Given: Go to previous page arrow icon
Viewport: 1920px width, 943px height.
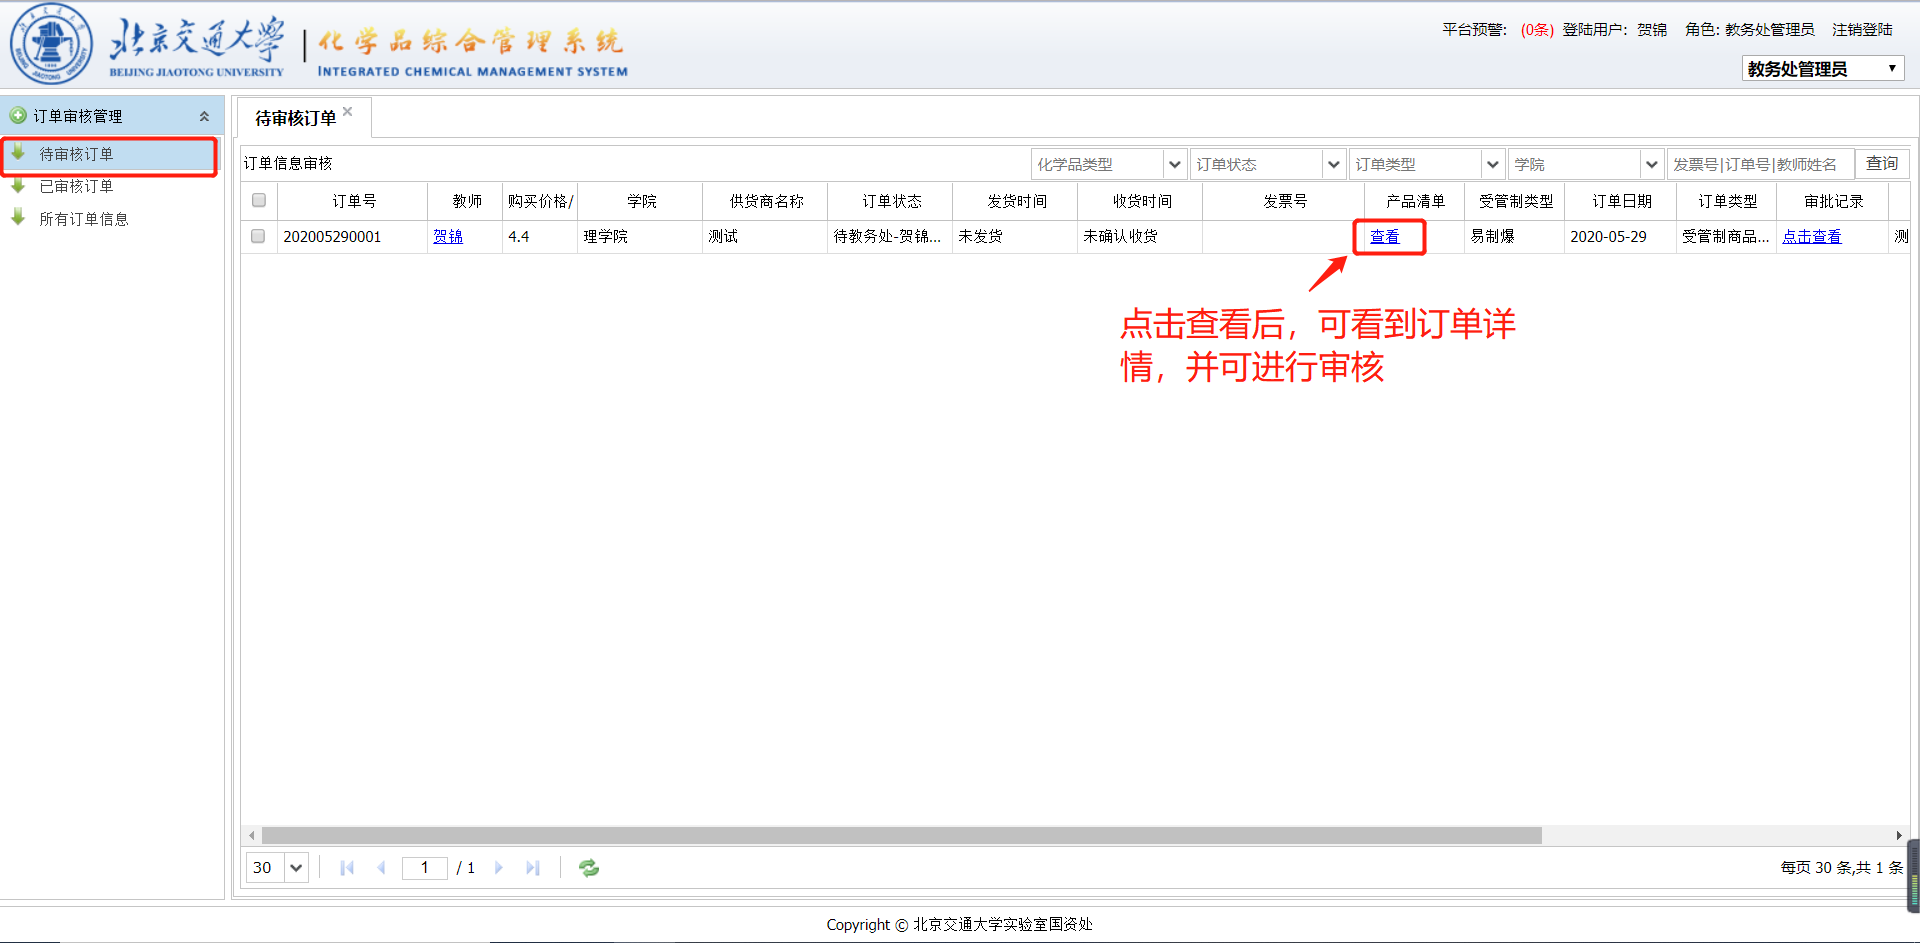Looking at the screenshot, I should point(381,868).
